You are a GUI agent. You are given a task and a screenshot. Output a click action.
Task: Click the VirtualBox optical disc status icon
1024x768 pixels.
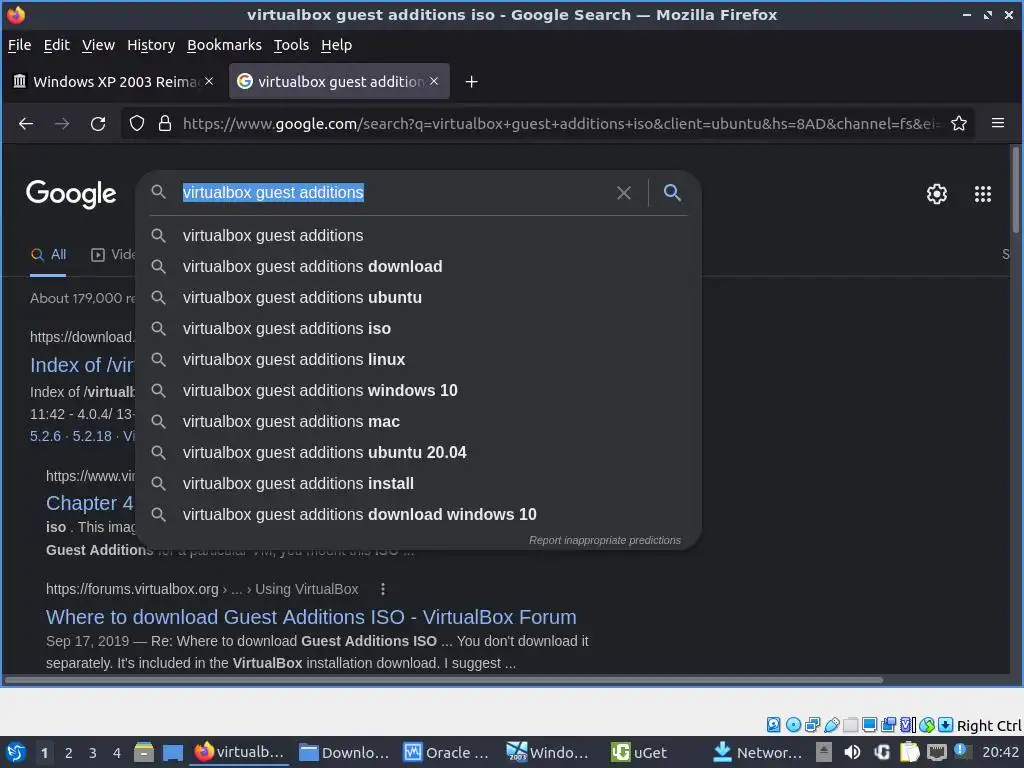pos(793,725)
